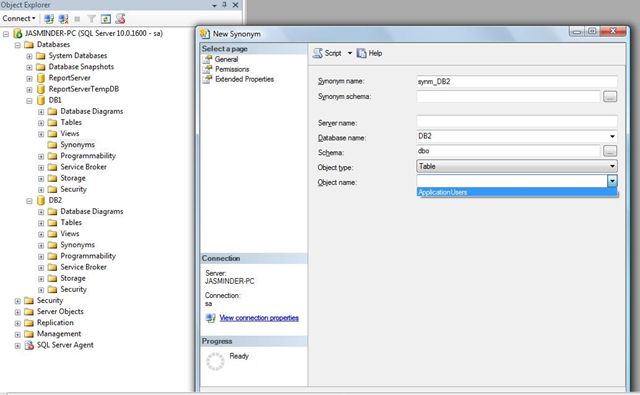Collapse the DB2 database node
This screenshot has width=640, height=395.
coord(29,201)
